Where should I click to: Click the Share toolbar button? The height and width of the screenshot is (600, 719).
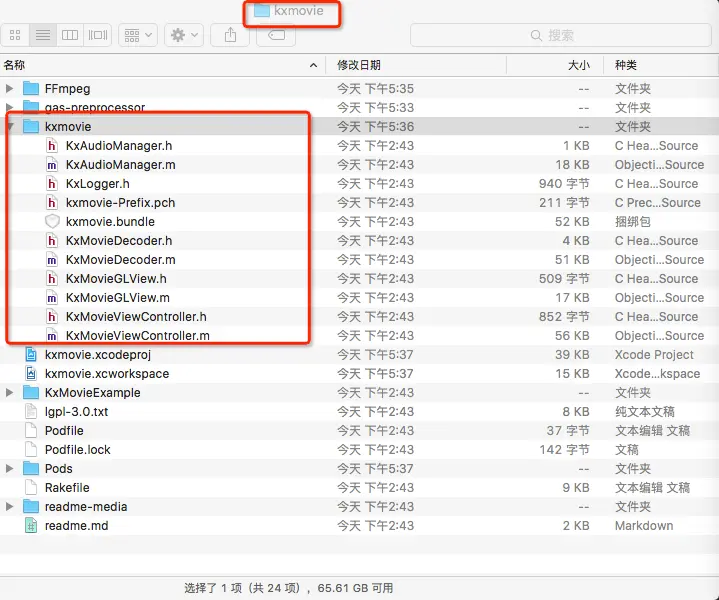(x=230, y=35)
